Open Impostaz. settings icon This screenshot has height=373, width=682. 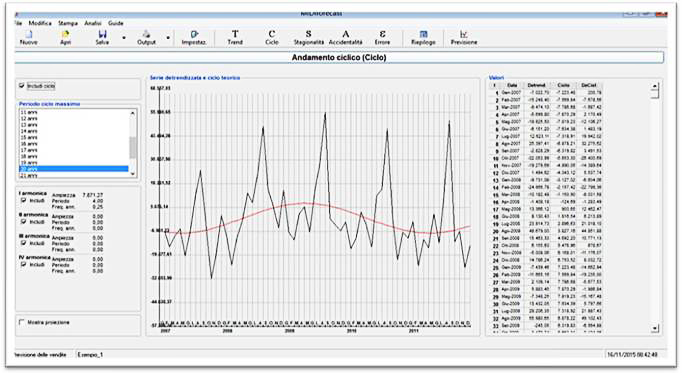[194, 38]
